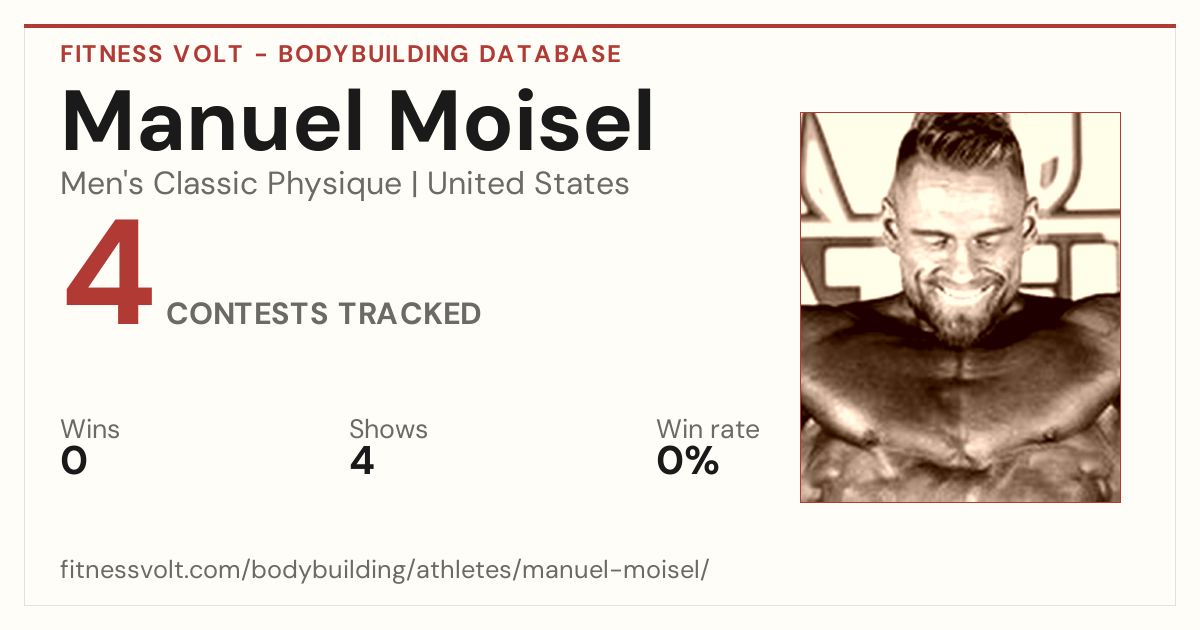
Task: Click the 0% win rate value
Action: coord(688,461)
